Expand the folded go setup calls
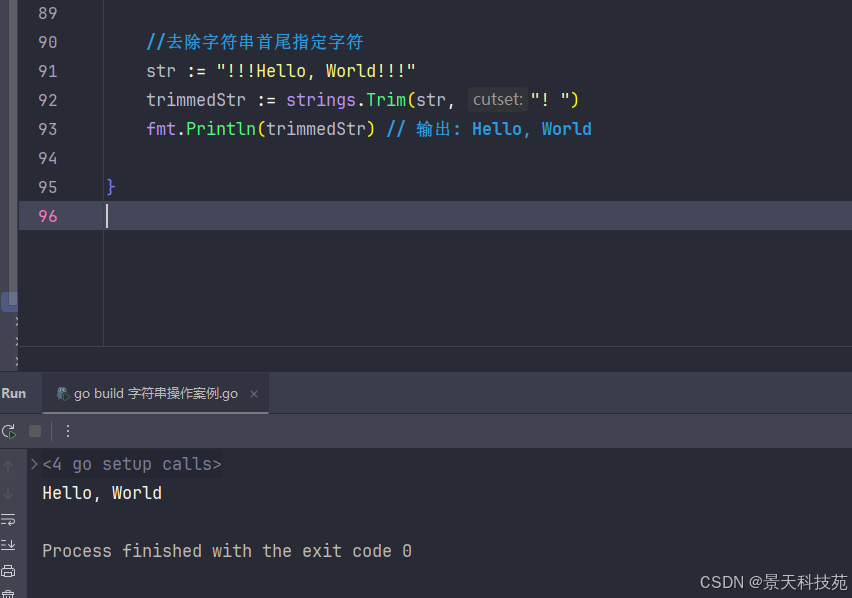852x598 pixels. 34,464
